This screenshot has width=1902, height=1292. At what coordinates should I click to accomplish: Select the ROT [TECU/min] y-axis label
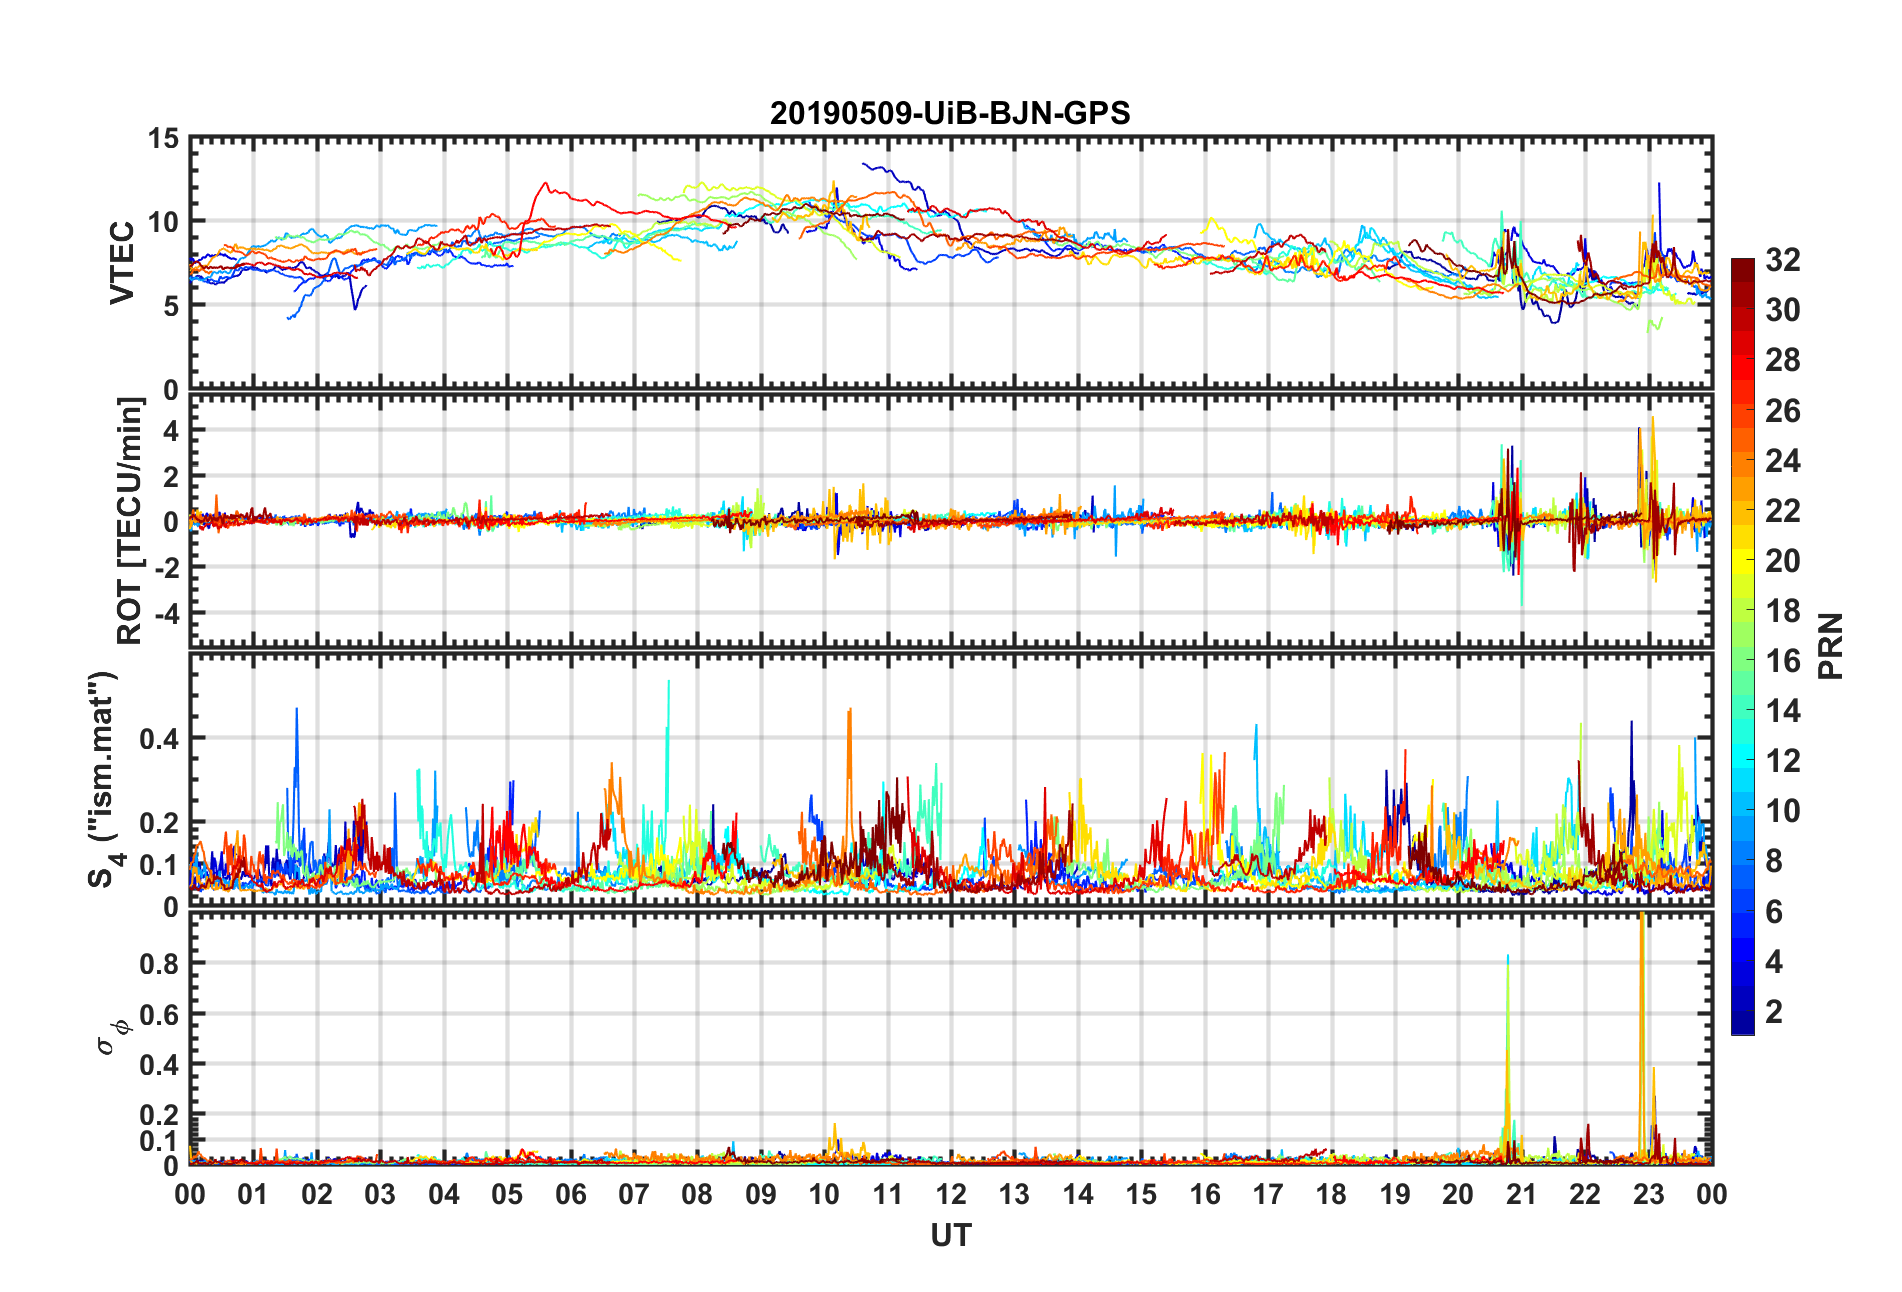click(130, 521)
